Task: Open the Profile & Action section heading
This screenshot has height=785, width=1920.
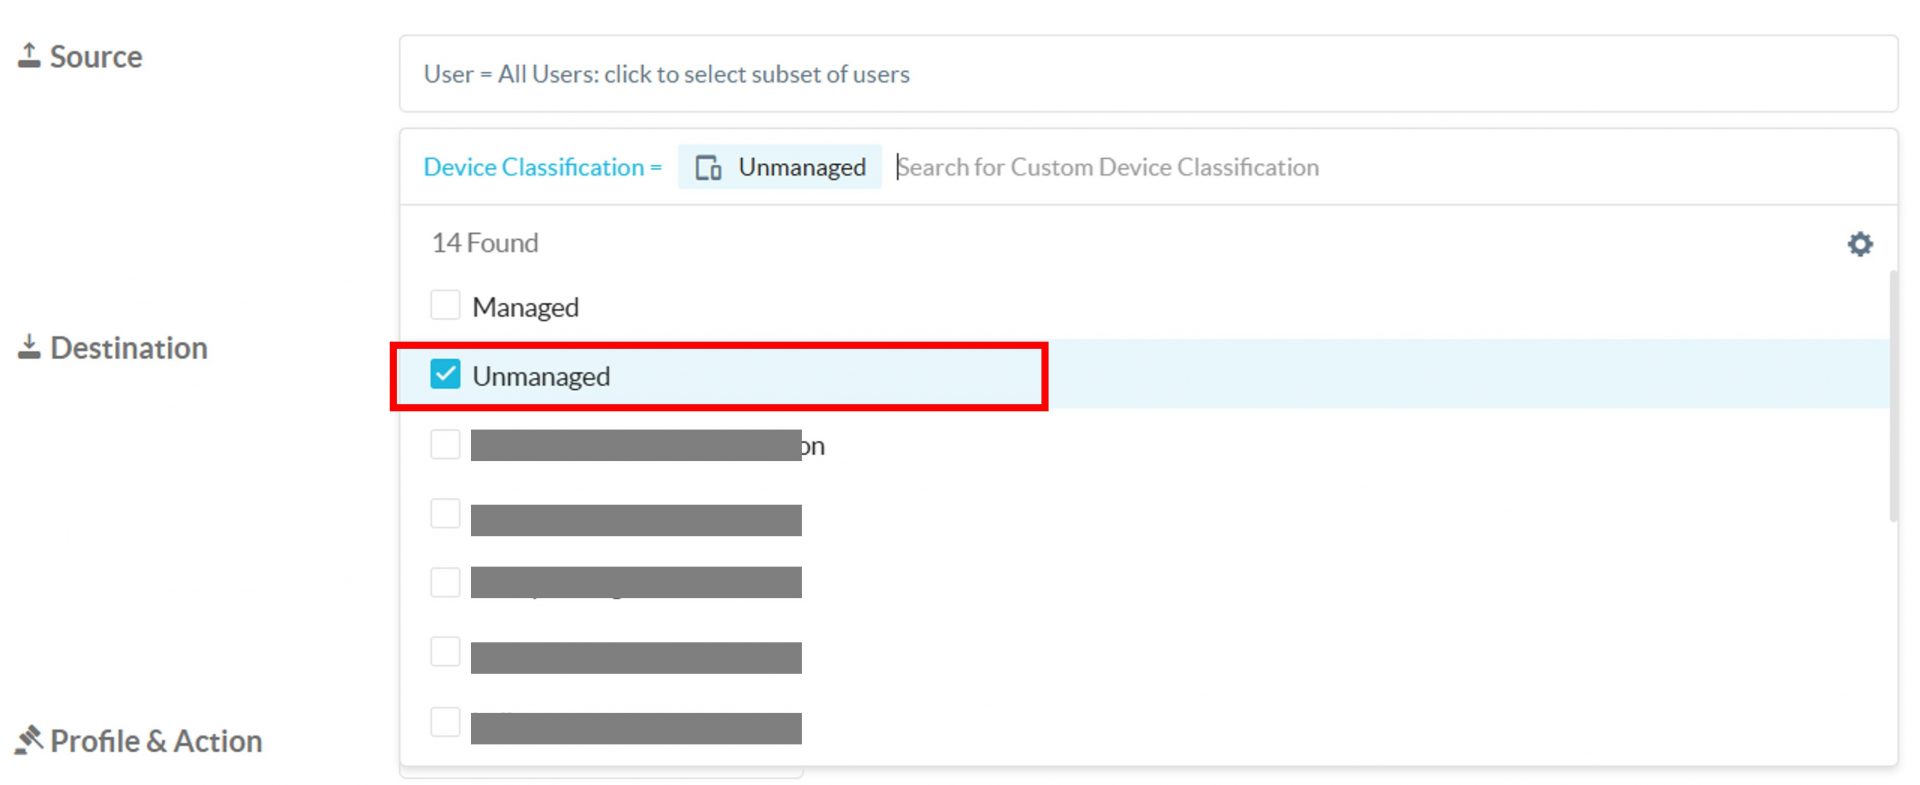Action: tap(156, 741)
